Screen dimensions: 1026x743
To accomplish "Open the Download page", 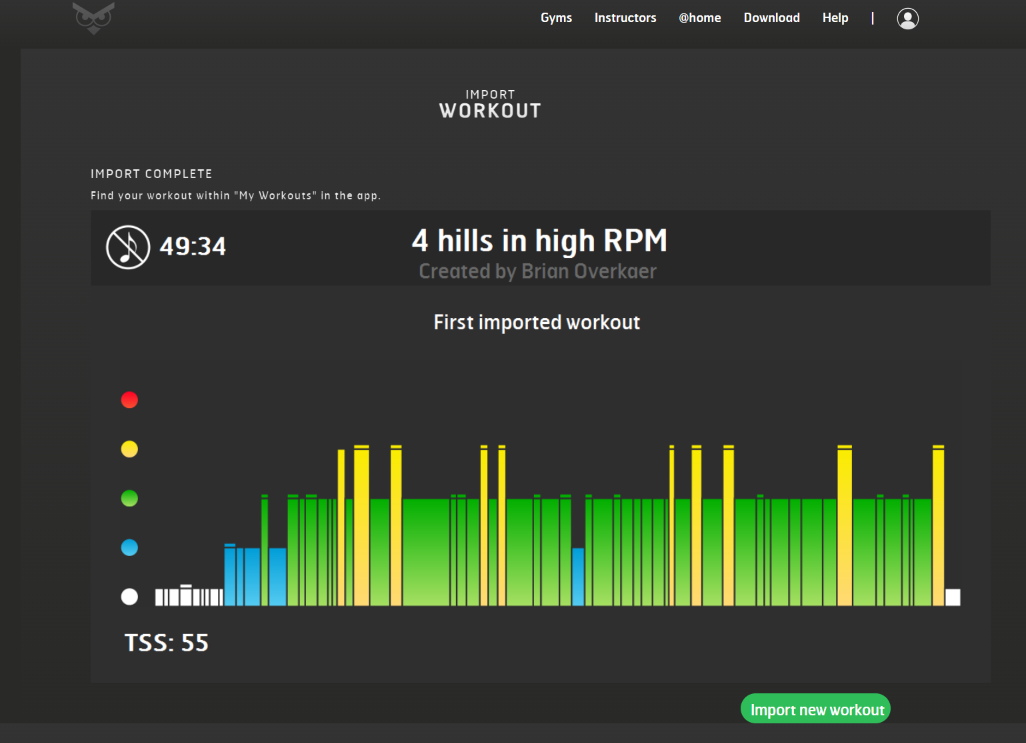I will click(x=771, y=18).
